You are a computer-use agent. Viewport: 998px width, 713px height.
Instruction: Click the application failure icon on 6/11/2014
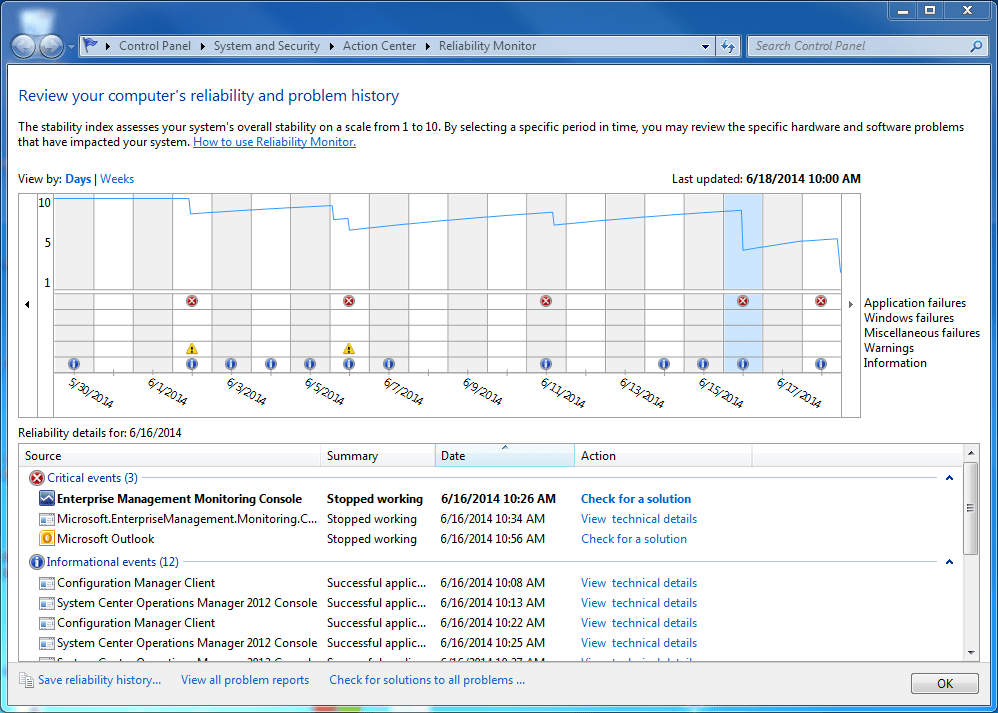[x=545, y=300]
